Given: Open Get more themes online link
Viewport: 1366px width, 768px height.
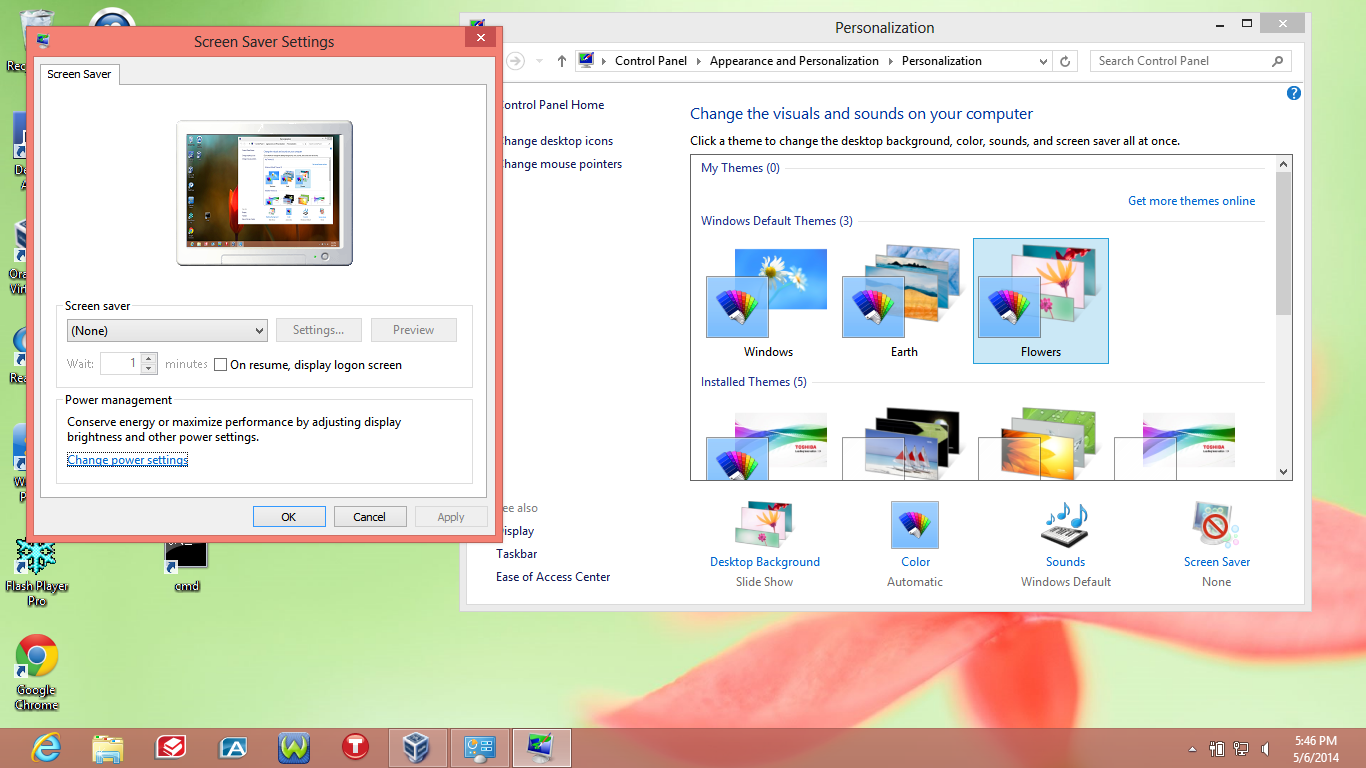Looking at the screenshot, I should [x=1191, y=201].
